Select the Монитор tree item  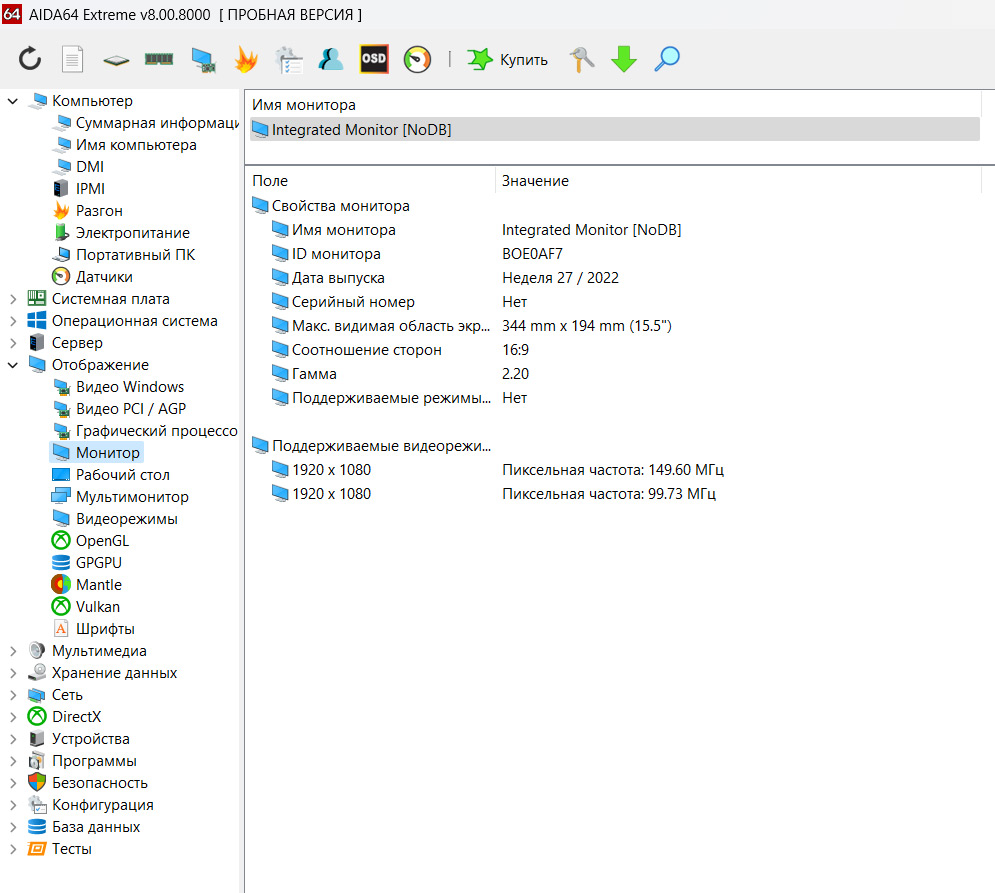[96, 453]
